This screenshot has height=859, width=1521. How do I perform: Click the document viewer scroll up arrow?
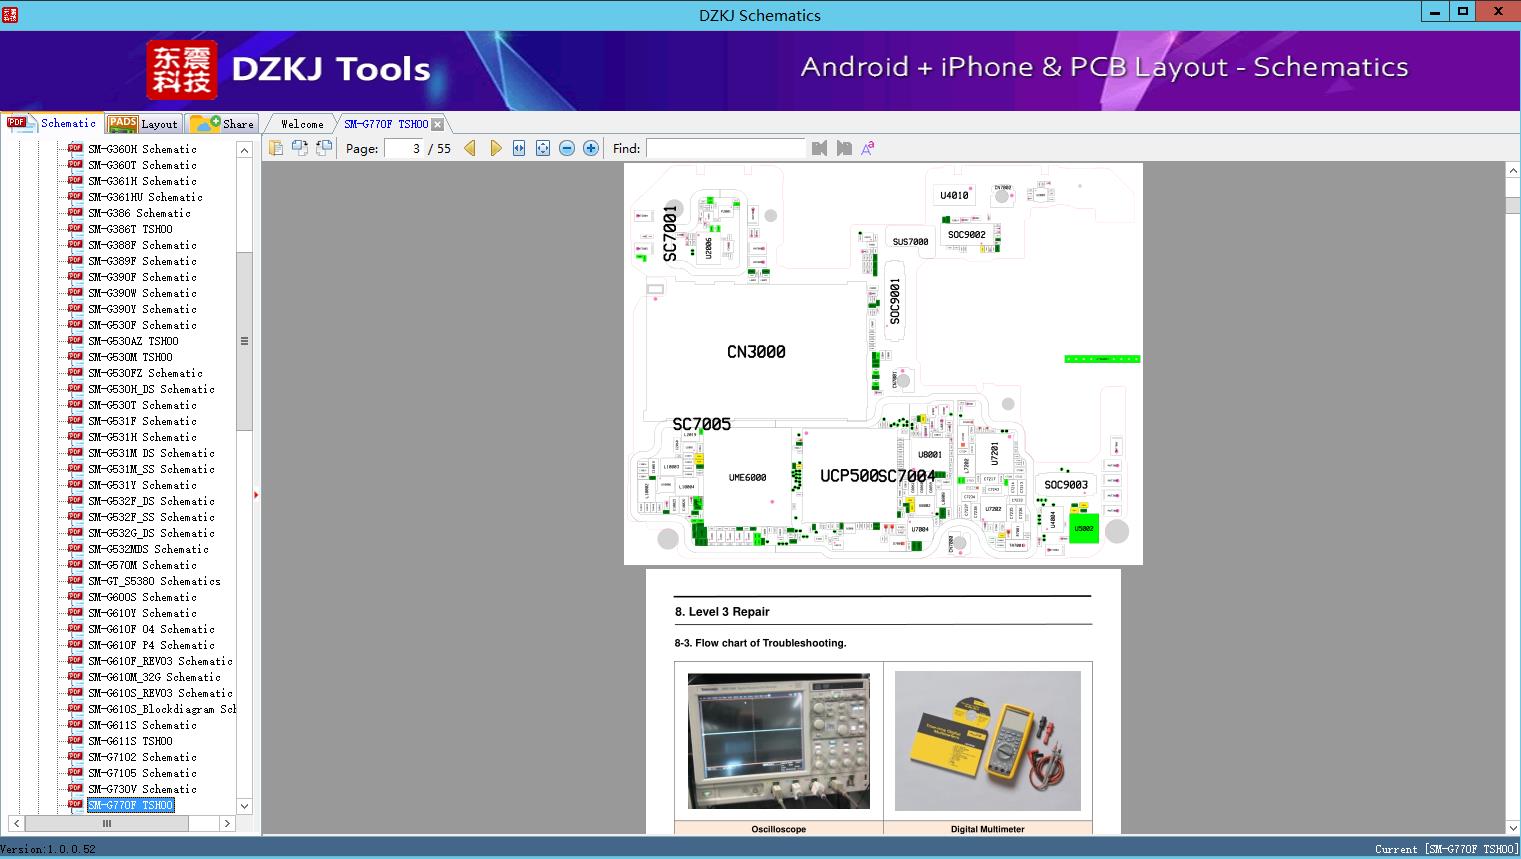[x=1512, y=171]
